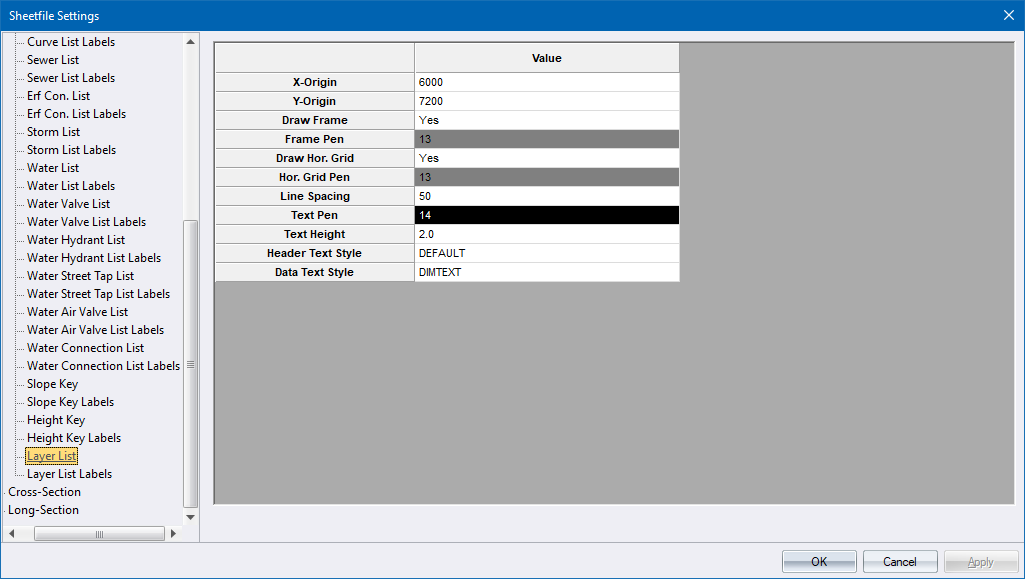The image size is (1025, 579).
Task: Click the black Text Pen color cell
Action: 546,215
